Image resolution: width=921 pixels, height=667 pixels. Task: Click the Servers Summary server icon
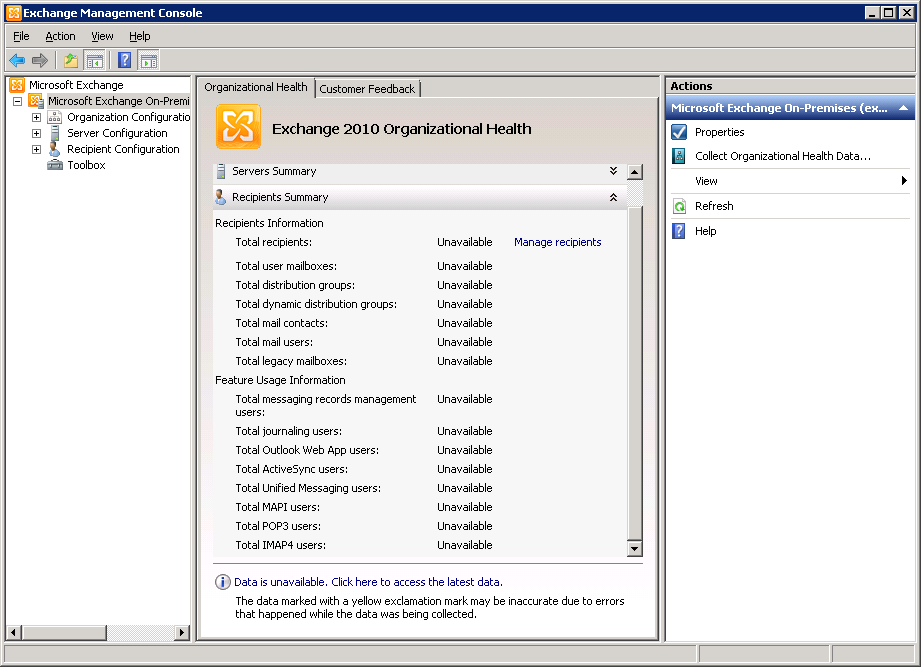pyautogui.click(x=221, y=171)
